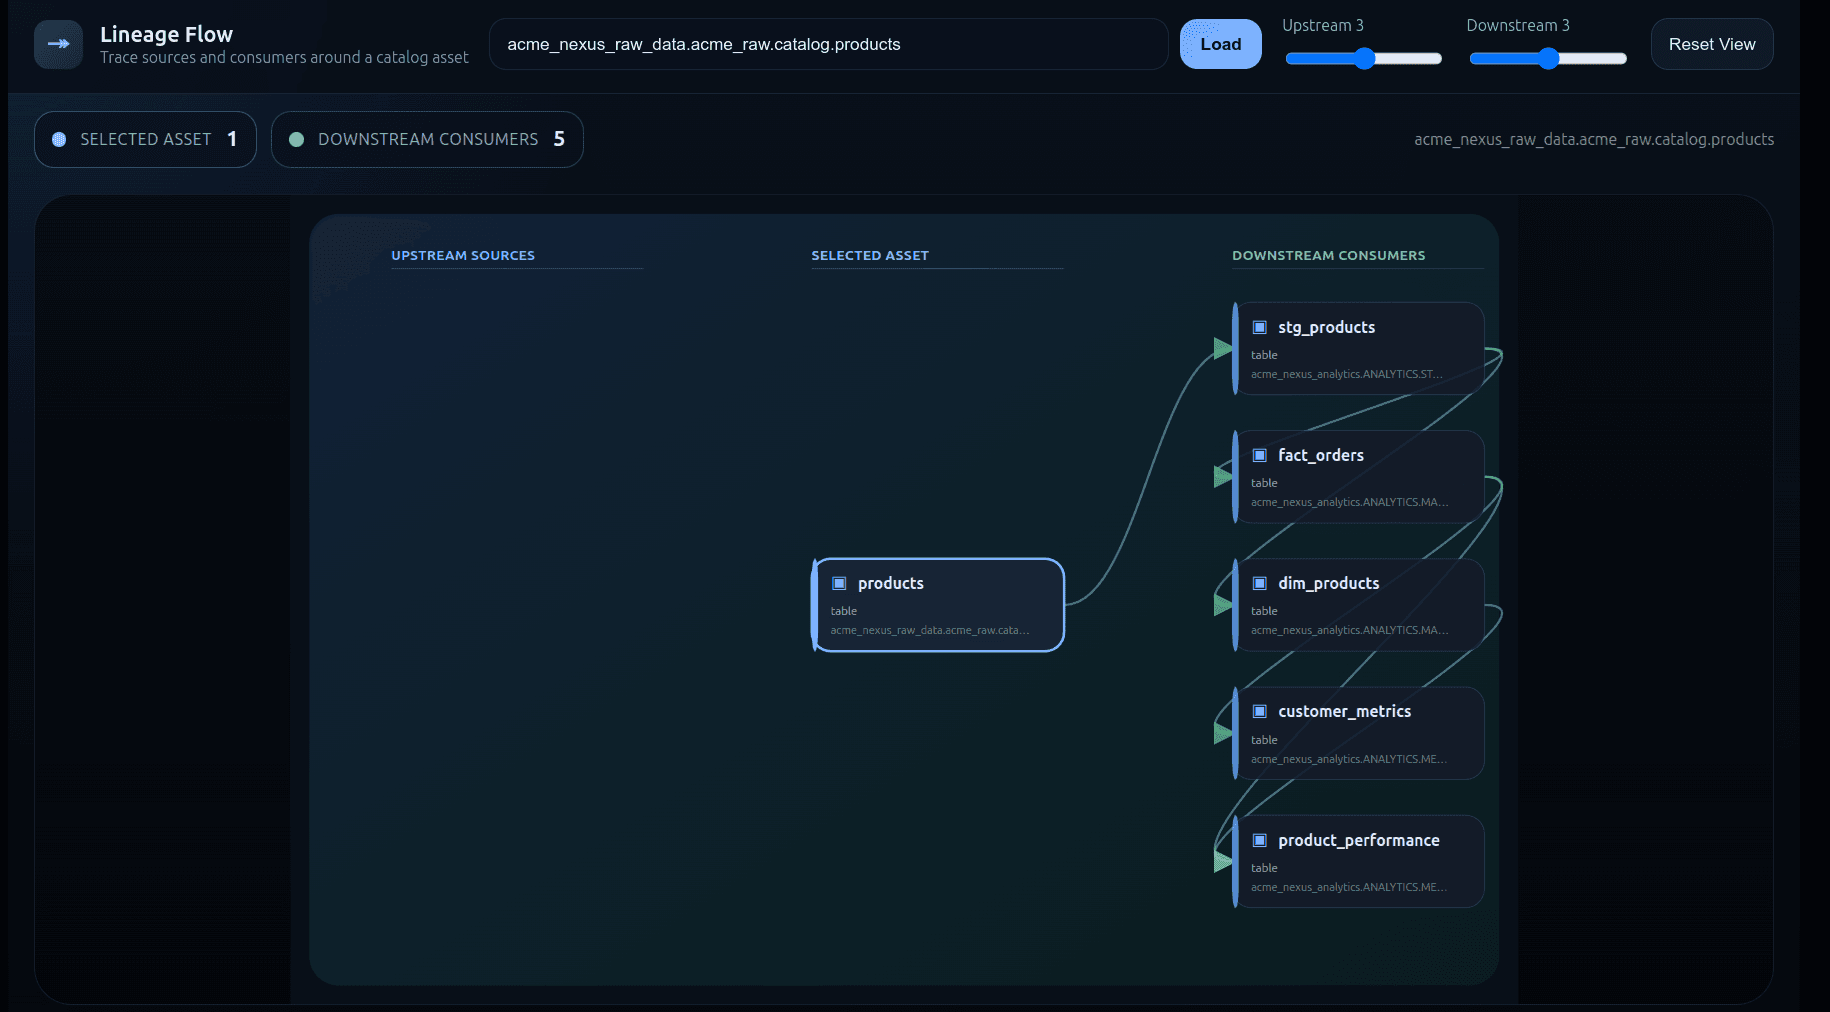Screen dimensions: 1830x1012
Task: Click the blue Selected Asset legend dot
Action: [x=58, y=139]
